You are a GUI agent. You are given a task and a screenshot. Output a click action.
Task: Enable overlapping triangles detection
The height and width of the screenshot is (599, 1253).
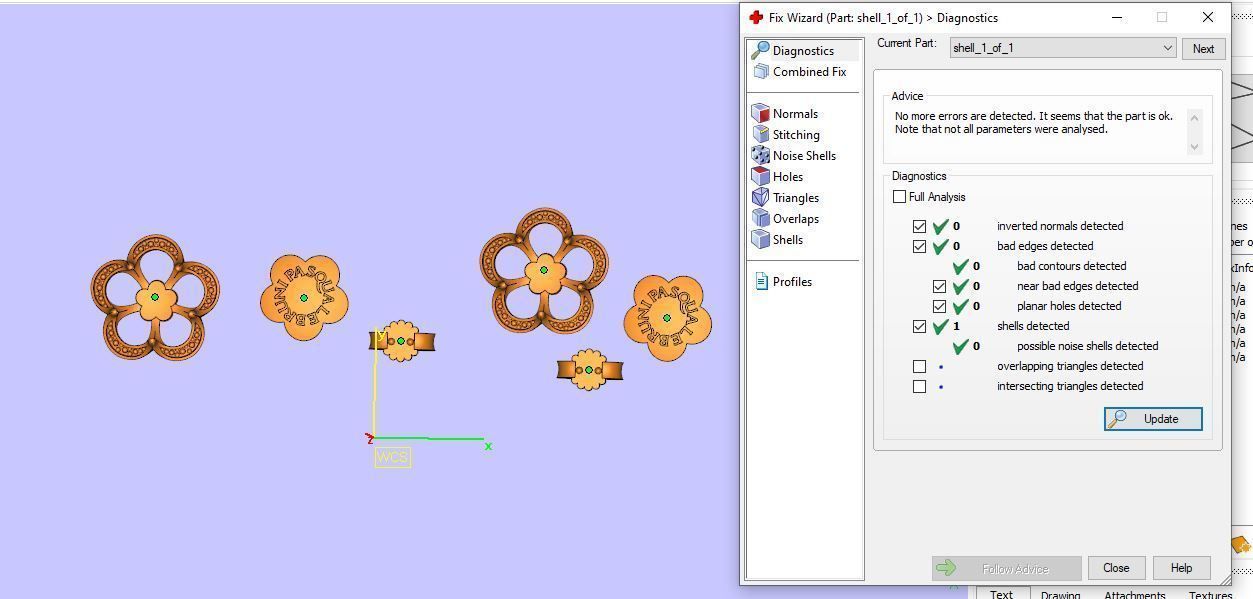[x=919, y=366]
